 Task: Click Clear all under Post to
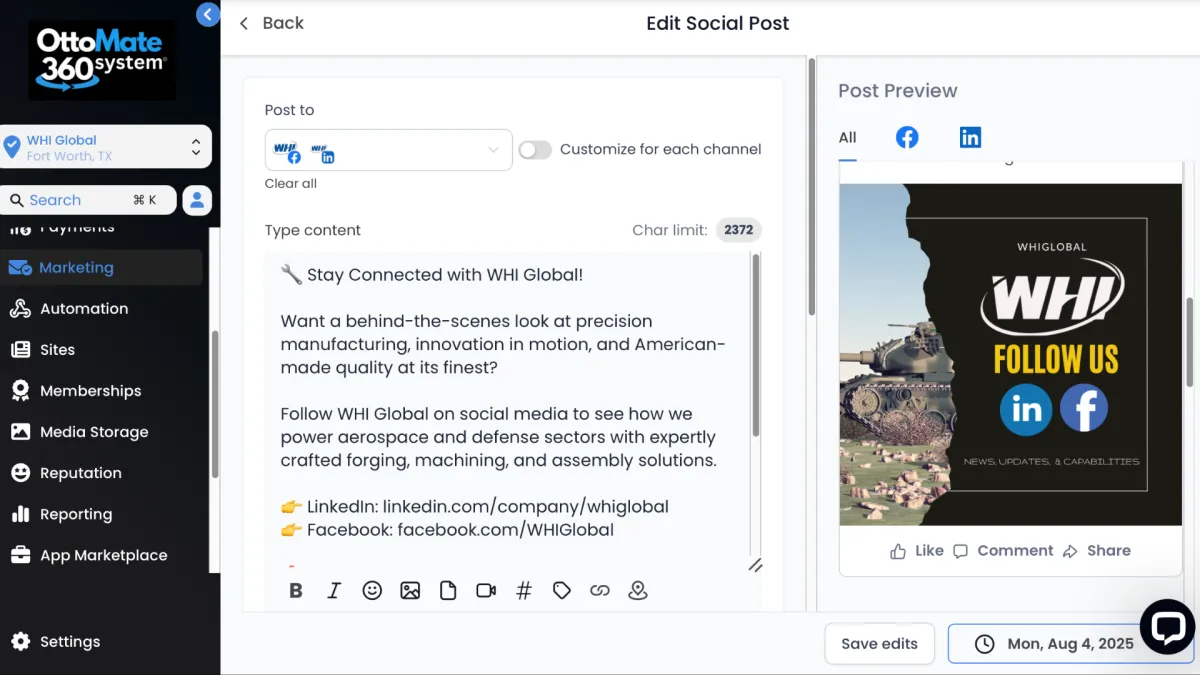coord(291,183)
